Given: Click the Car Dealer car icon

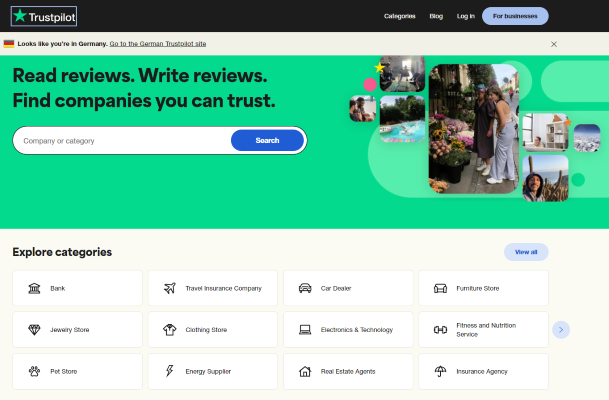Looking at the screenshot, I should pyautogui.click(x=305, y=288).
